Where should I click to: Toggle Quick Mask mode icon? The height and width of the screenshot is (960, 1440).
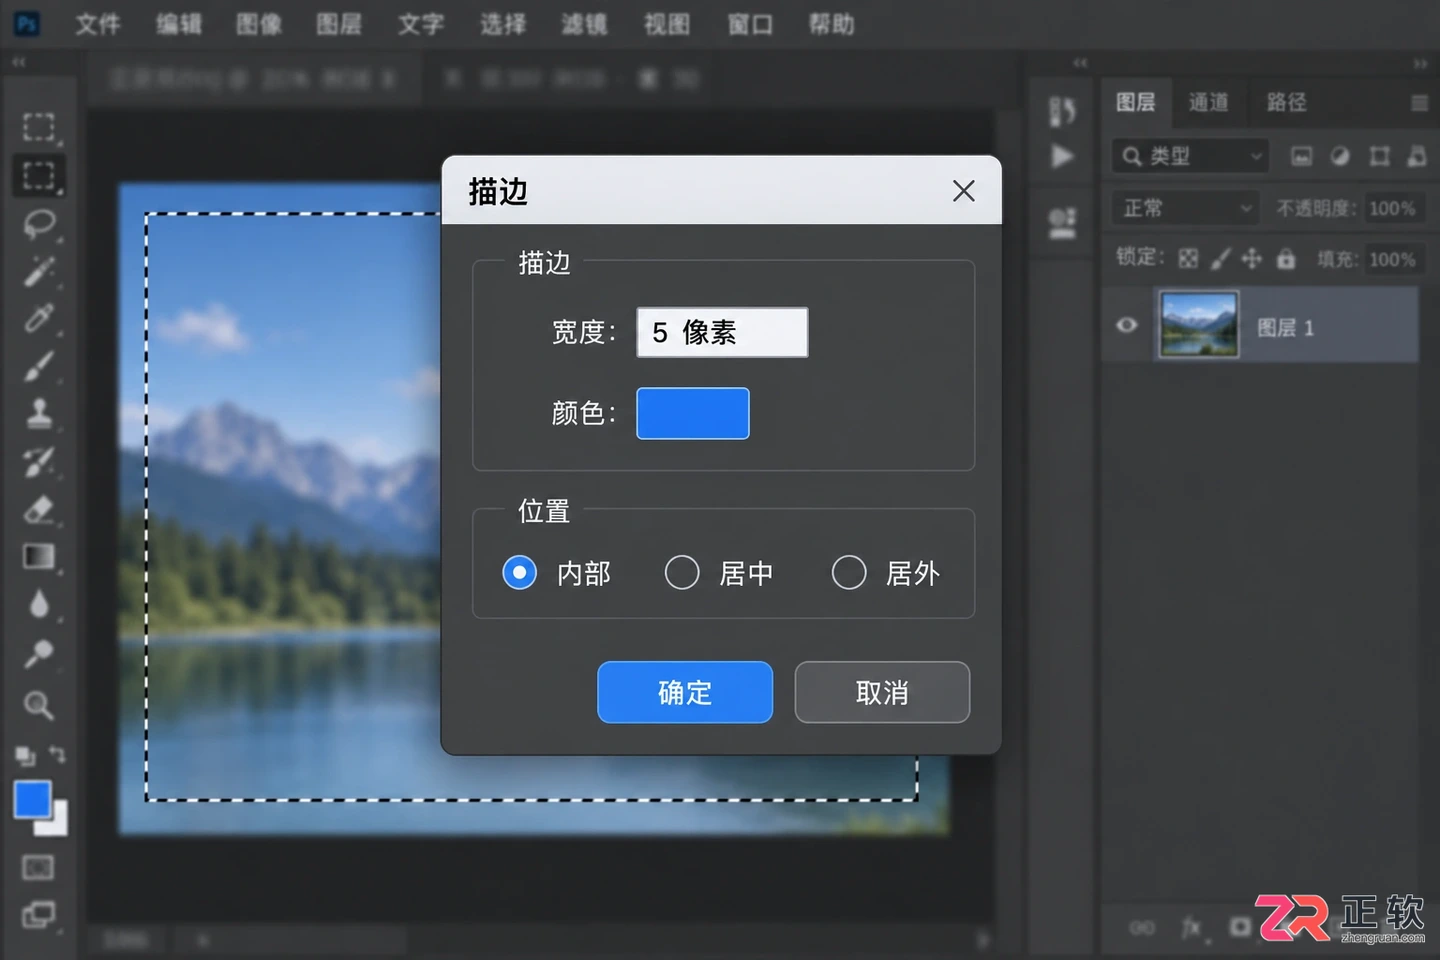[39, 867]
